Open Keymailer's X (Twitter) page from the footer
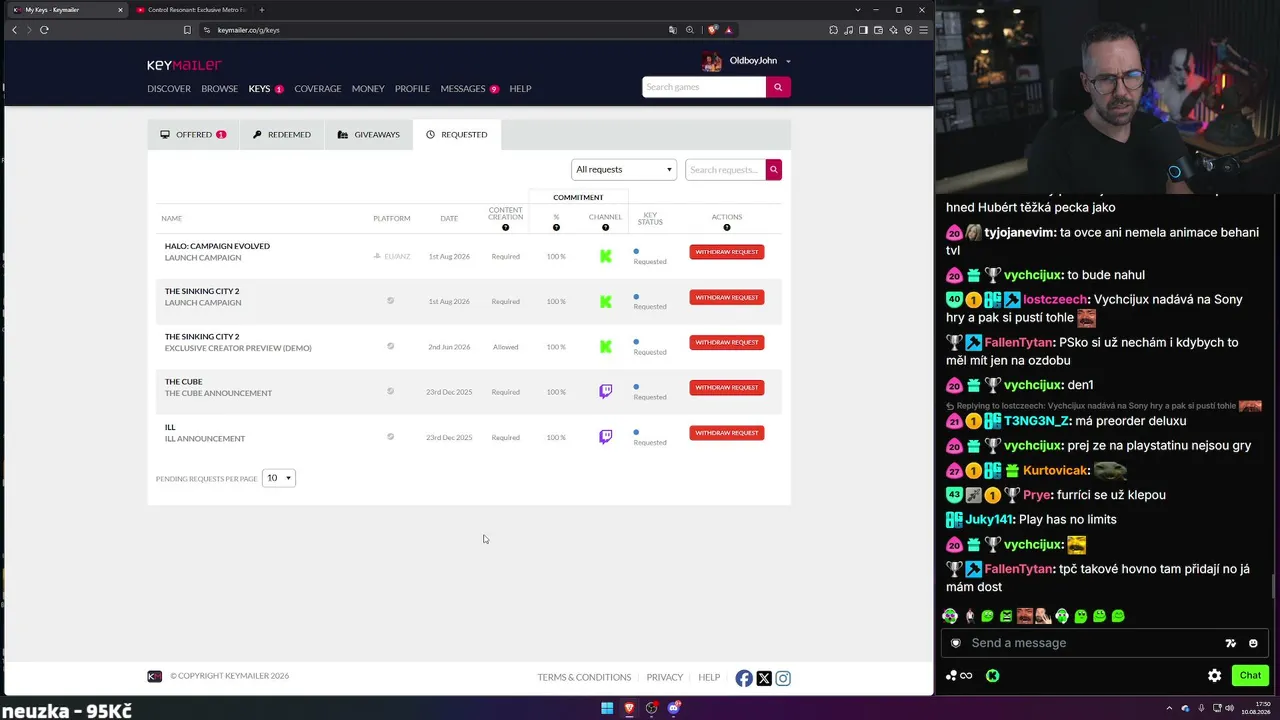Screen dimensions: 1280x720 pos(764,678)
